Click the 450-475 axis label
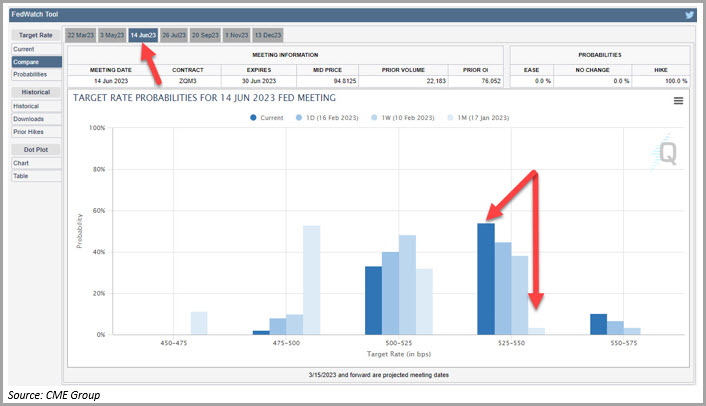The width and height of the screenshot is (706, 406). point(173,343)
